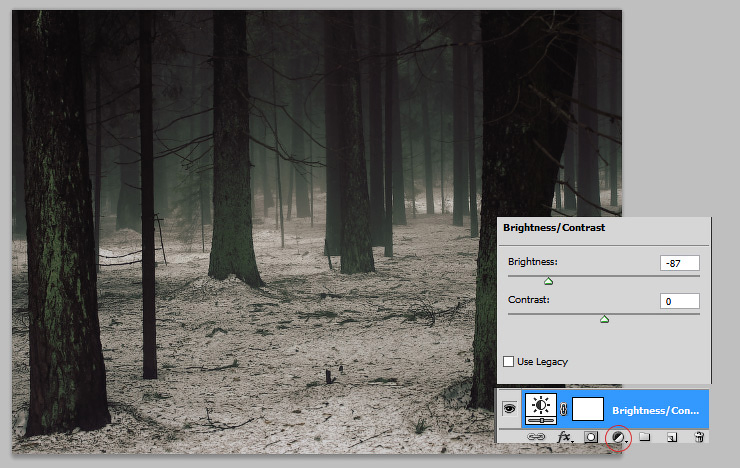Create a new layer
The width and height of the screenshot is (740, 468).
(672, 437)
